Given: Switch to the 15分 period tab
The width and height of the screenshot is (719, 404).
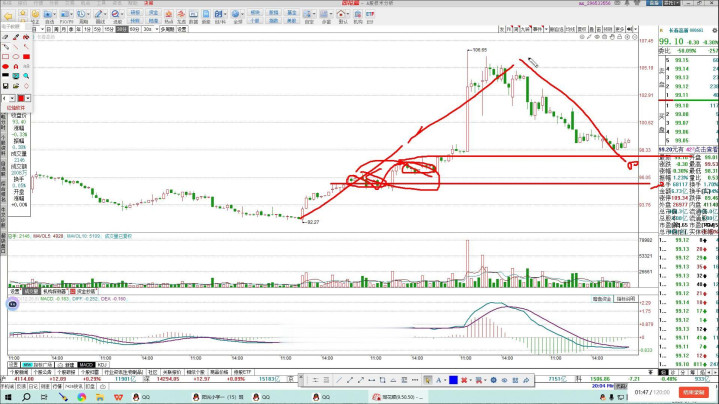Looking at the screenshot, I should tap(108, 29).
